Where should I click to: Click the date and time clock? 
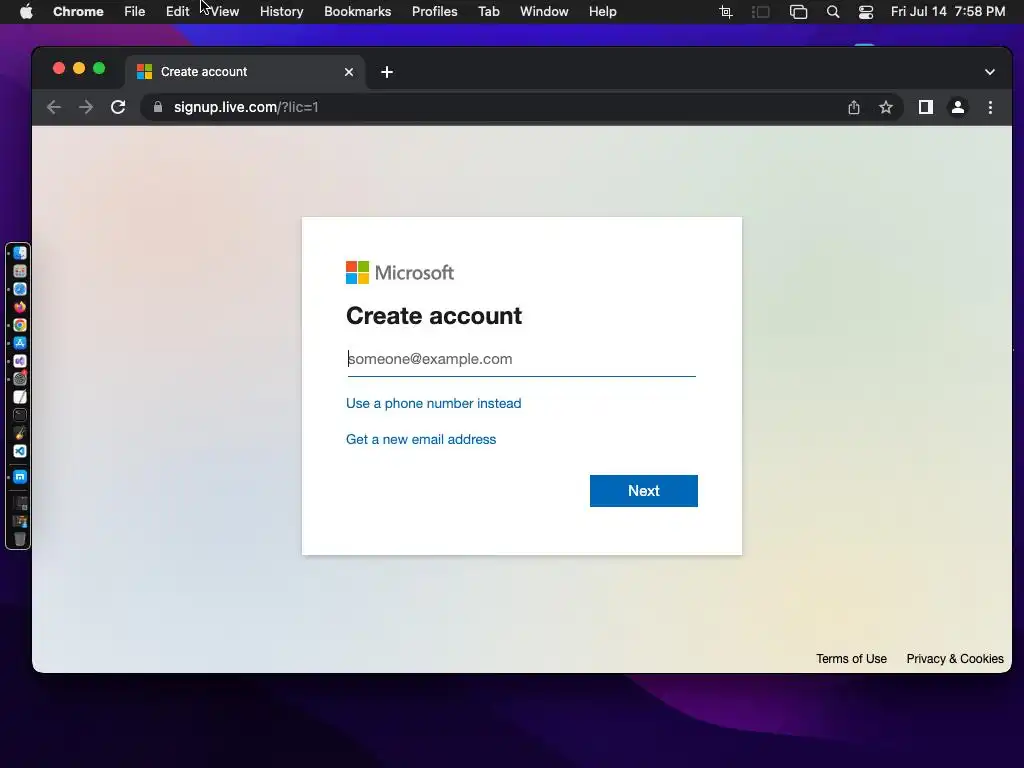[x=948, y=12]
